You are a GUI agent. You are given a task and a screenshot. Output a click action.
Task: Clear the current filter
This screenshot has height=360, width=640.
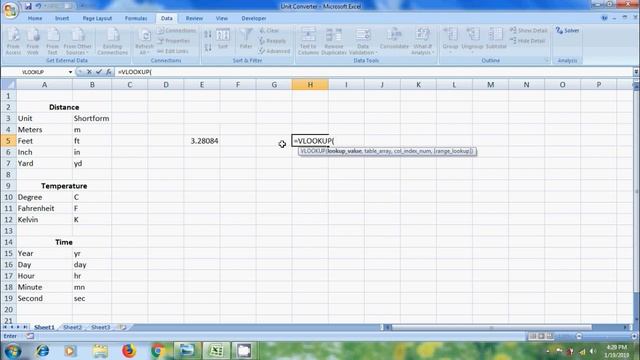click(x=269, y=31)
